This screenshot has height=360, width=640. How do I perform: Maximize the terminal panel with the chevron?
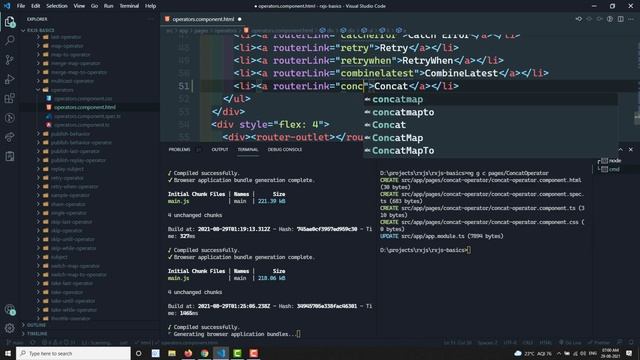tap(620, 150)
